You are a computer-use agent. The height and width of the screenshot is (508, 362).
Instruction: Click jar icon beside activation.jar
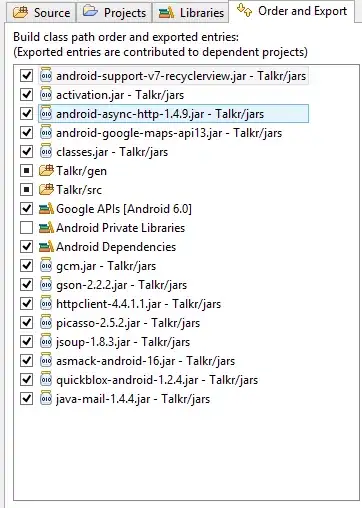pos(46,94)
